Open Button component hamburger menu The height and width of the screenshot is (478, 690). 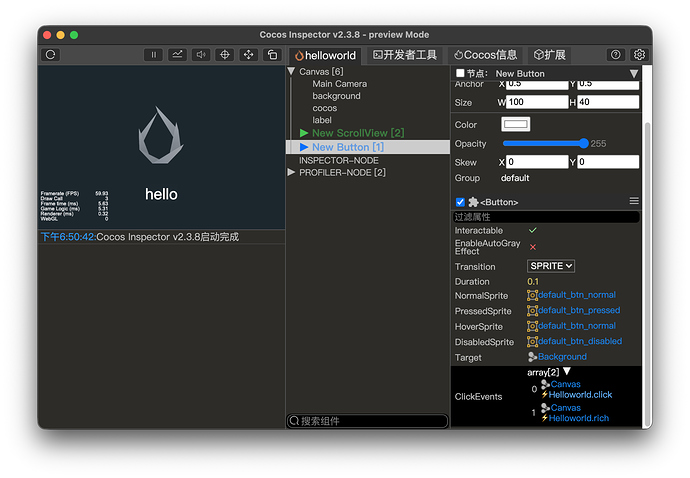coord(634,201)
